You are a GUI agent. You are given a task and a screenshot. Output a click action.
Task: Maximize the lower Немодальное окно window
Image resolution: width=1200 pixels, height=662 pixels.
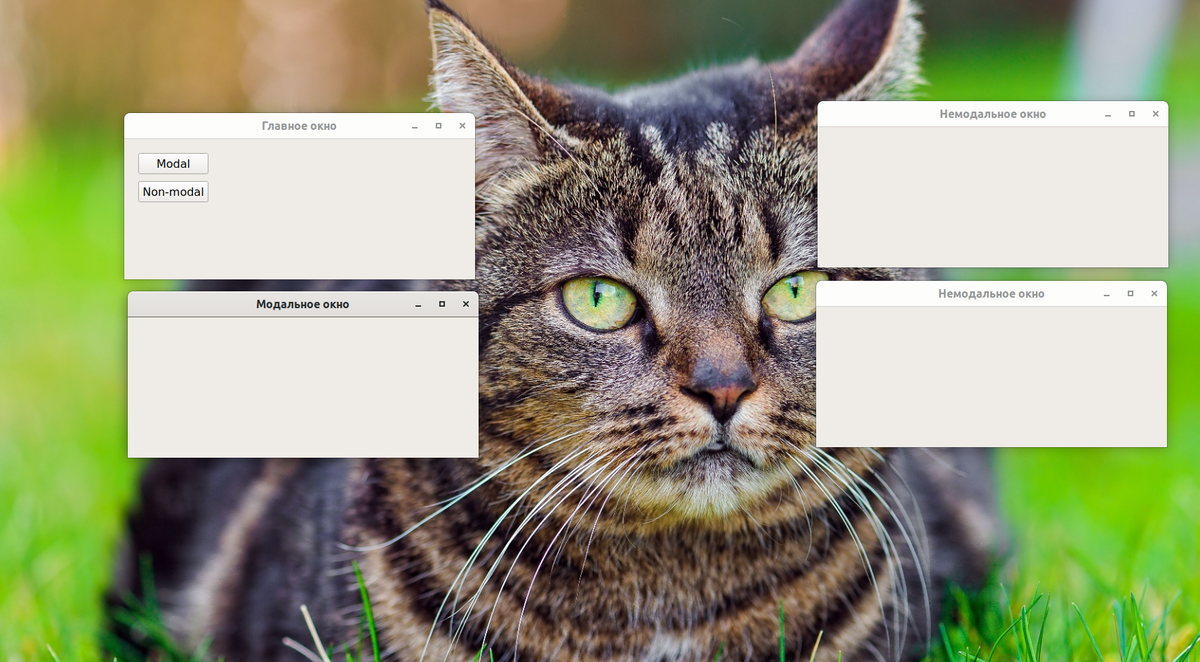point(1131,294)
